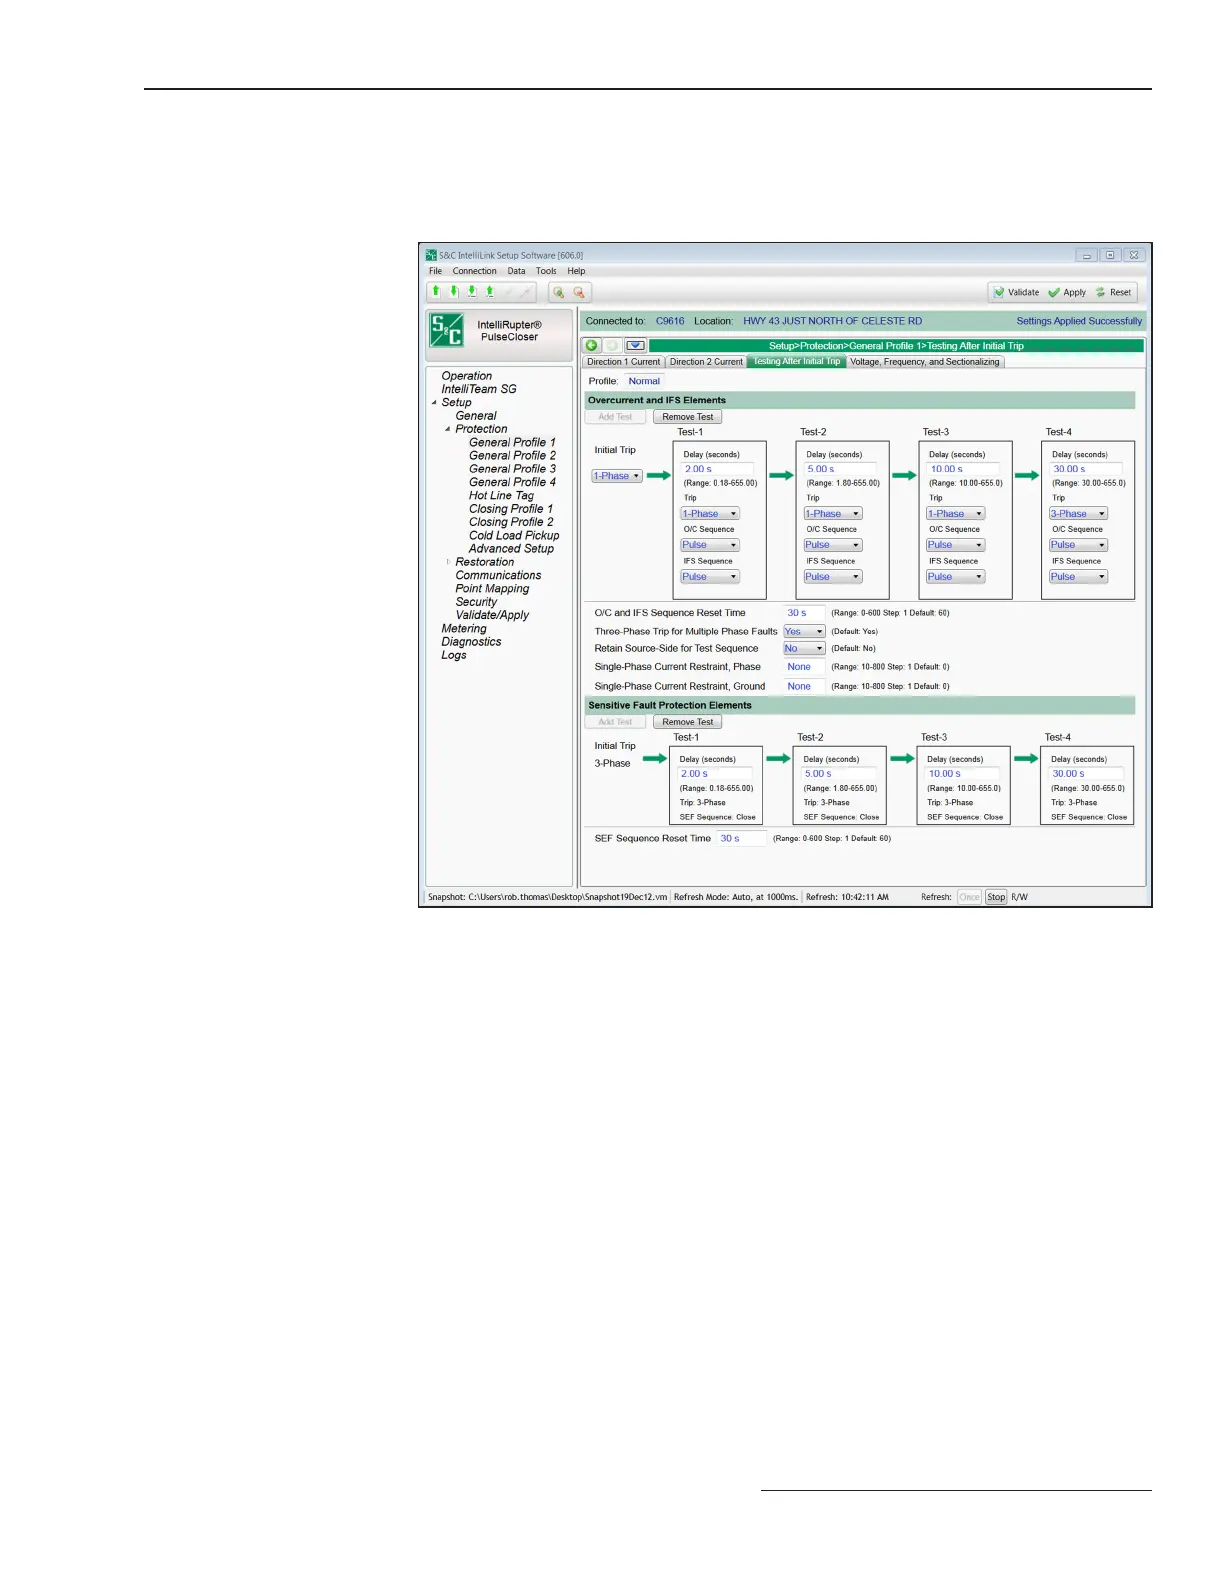
Task: Open Voltage, Frequency, and Sectionalizing tab
Action: click(x=925, y=362)
